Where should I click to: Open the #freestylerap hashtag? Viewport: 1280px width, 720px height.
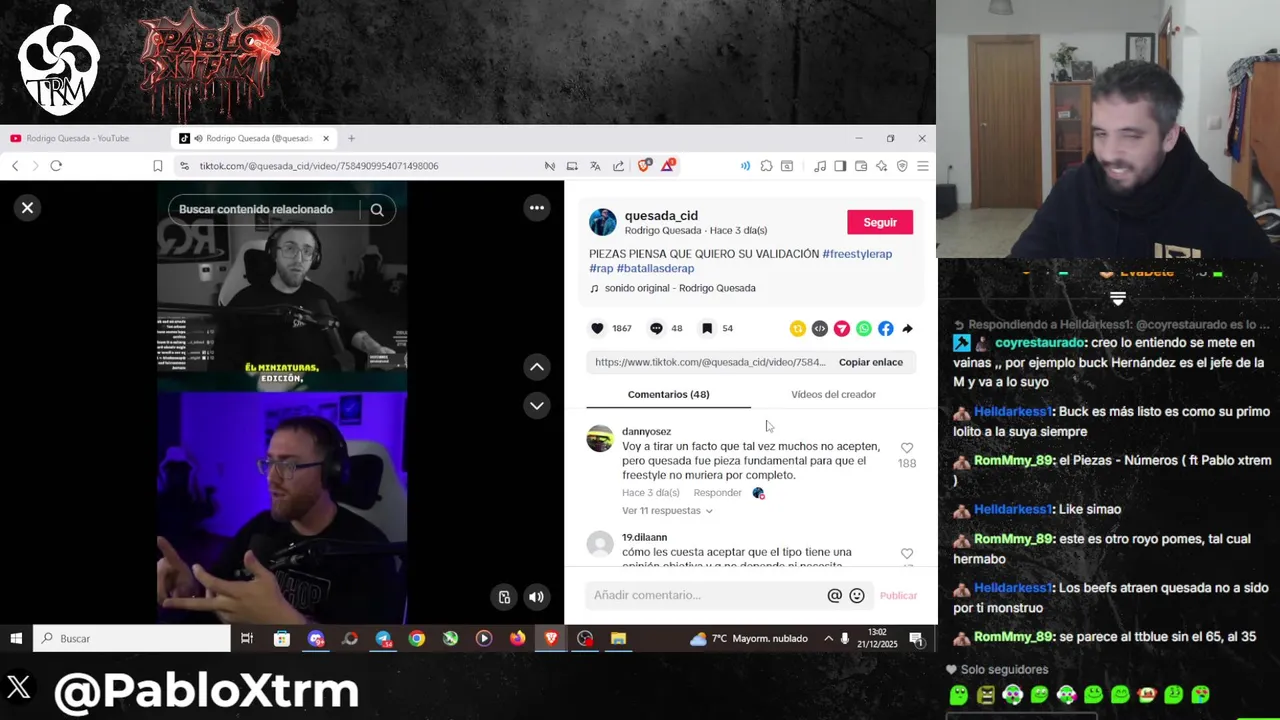click(857, 254)
